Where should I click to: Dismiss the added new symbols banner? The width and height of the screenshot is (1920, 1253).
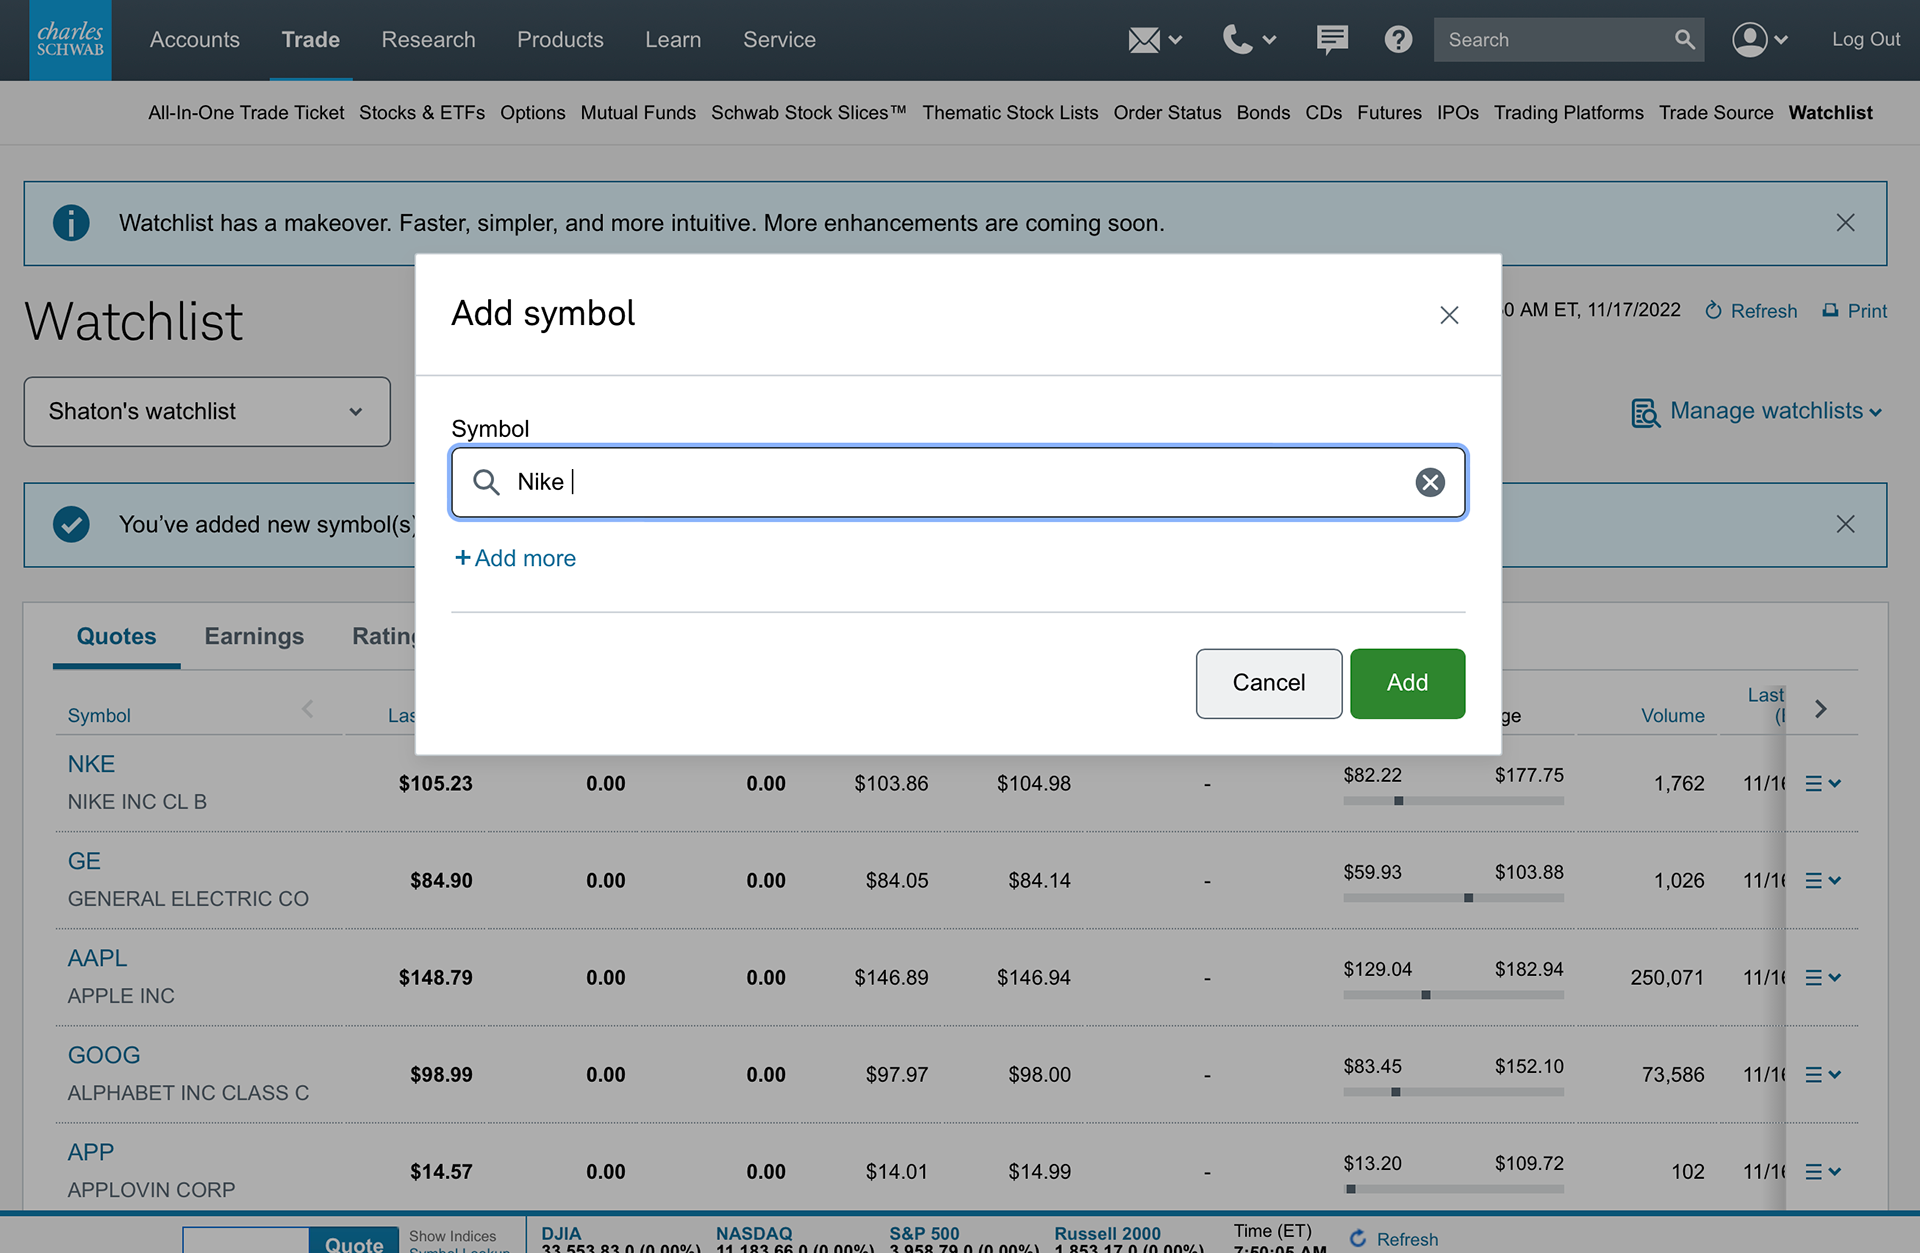1845,524
